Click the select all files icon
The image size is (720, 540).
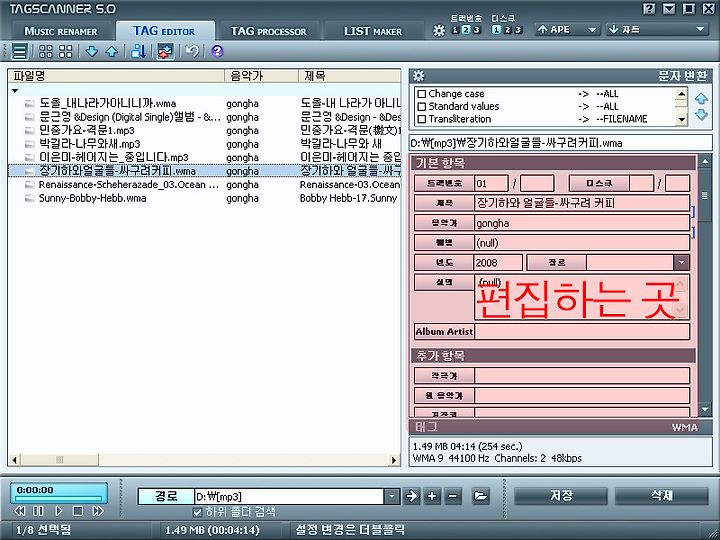[45, 51]
